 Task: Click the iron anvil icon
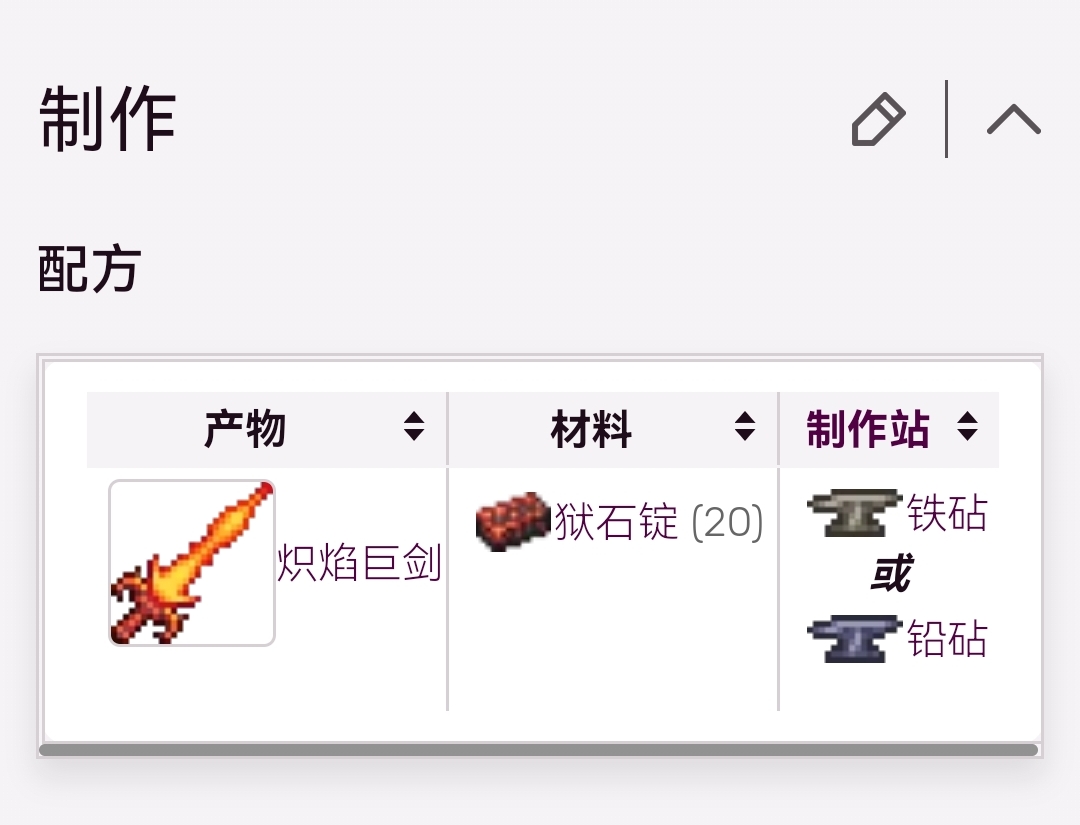point(854,513)
